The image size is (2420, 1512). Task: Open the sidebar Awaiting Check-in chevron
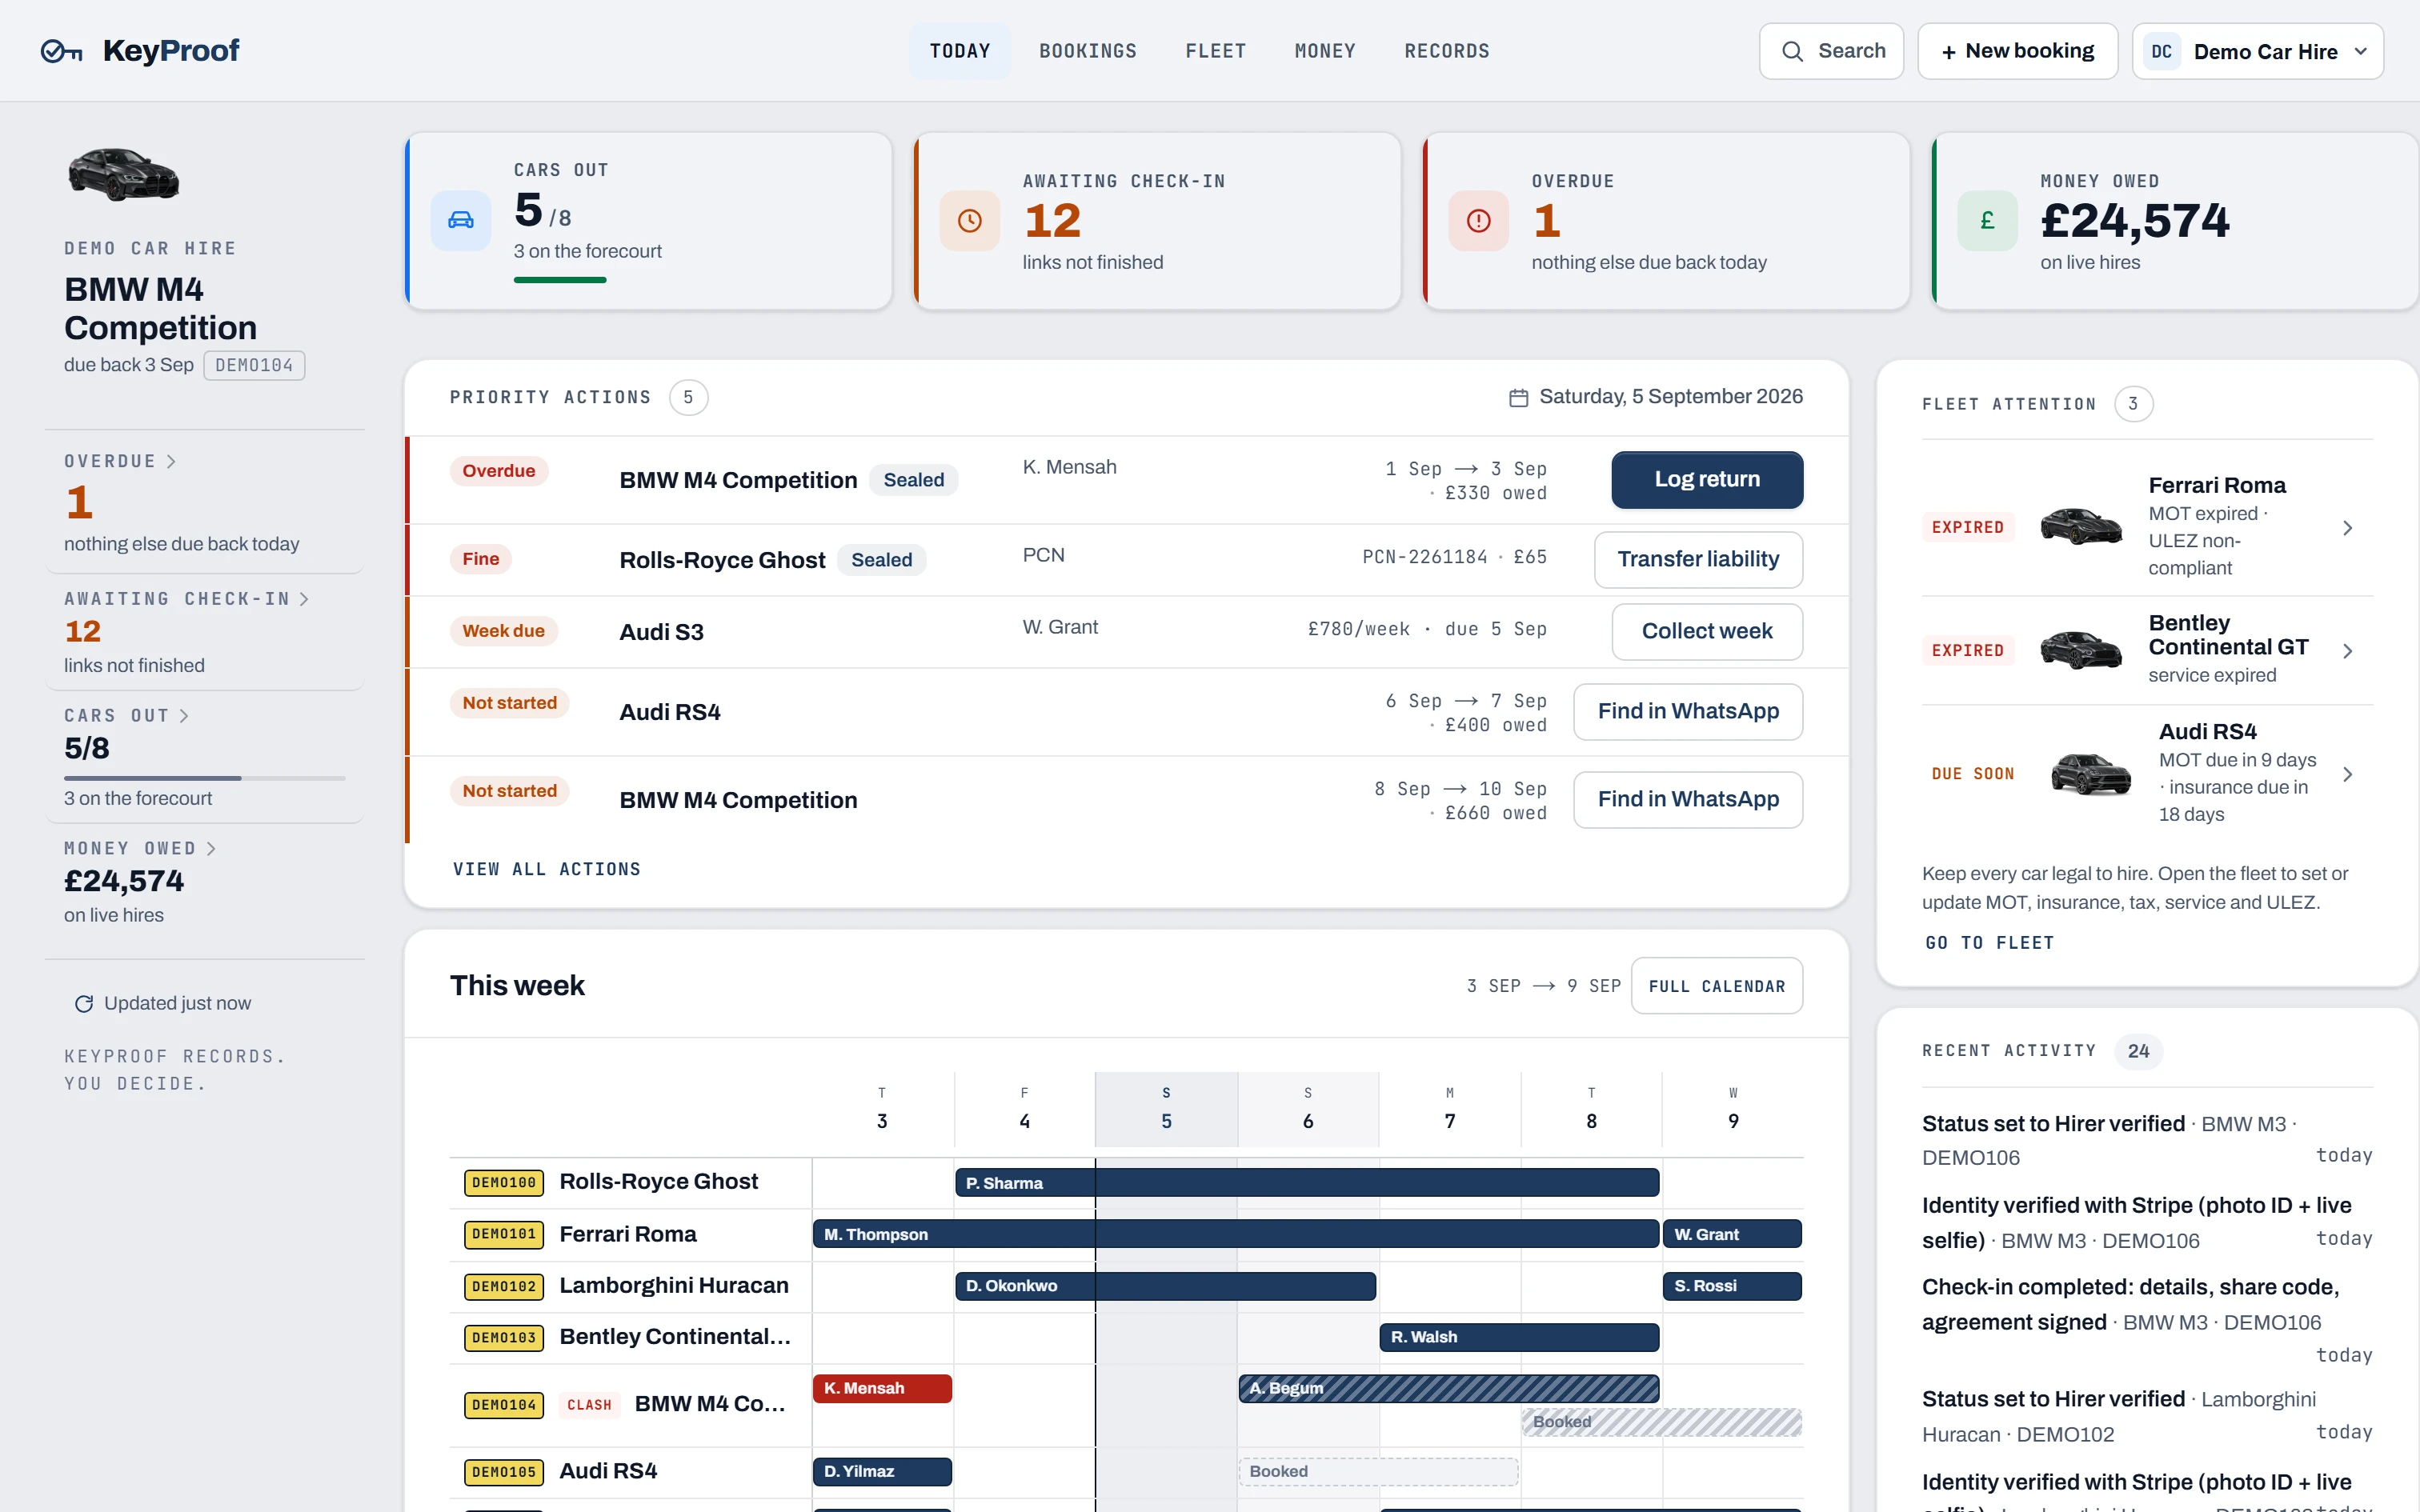304,599
